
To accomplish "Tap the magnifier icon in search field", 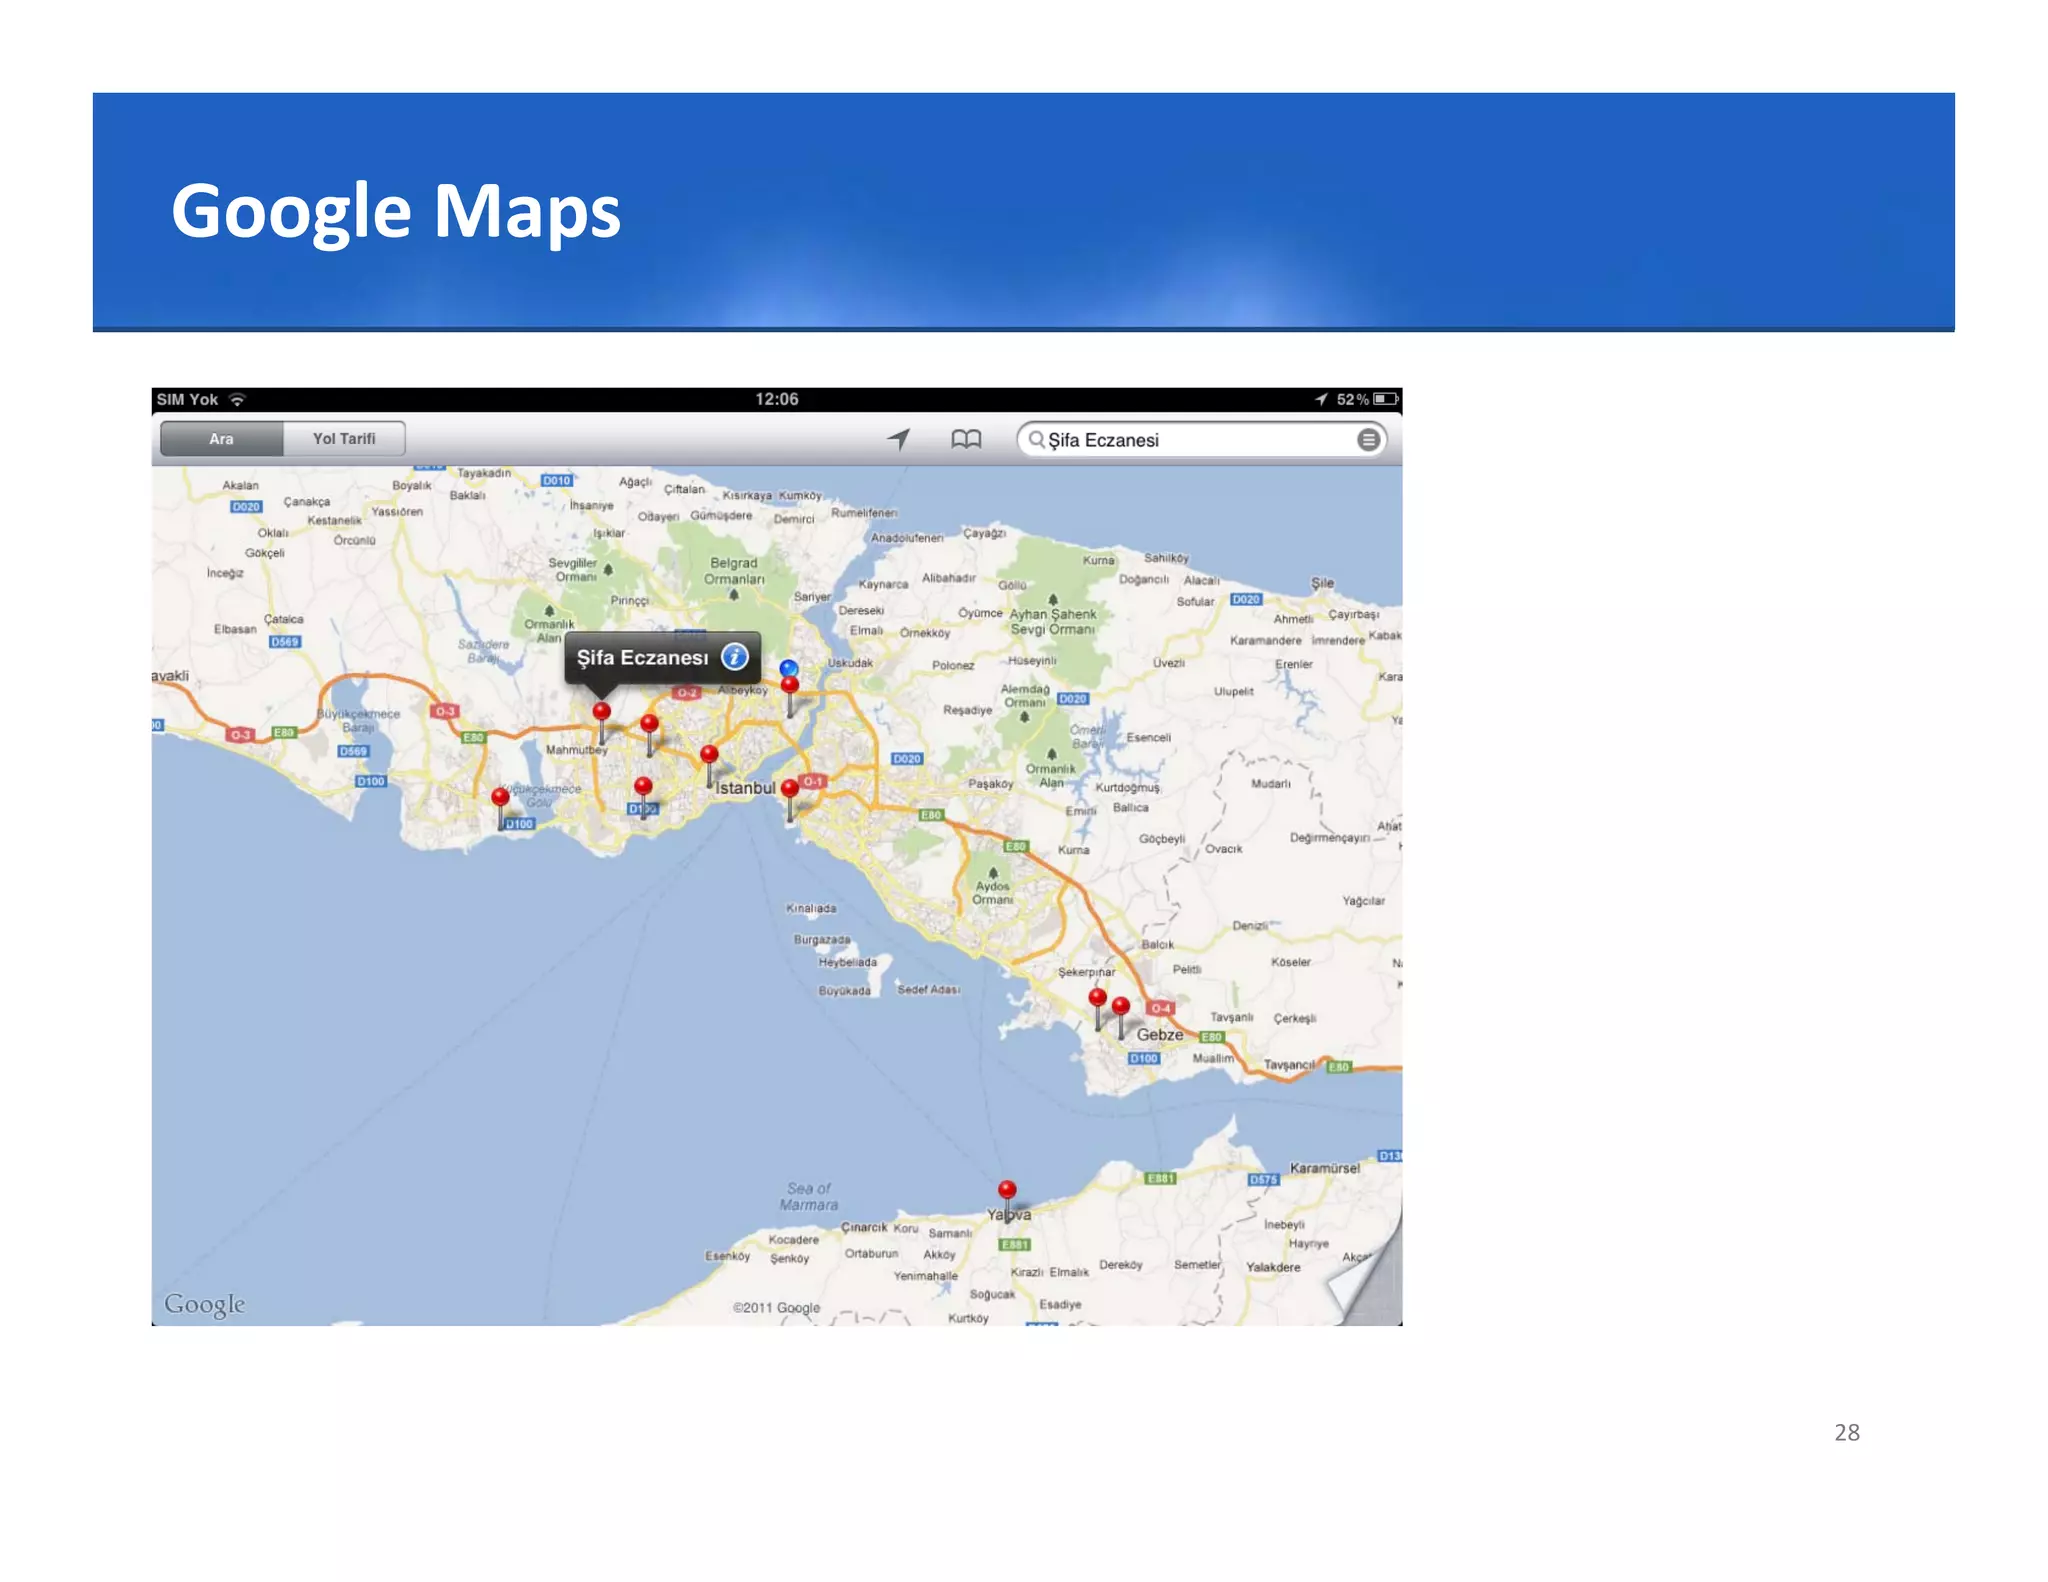I will coord(1036,440).
